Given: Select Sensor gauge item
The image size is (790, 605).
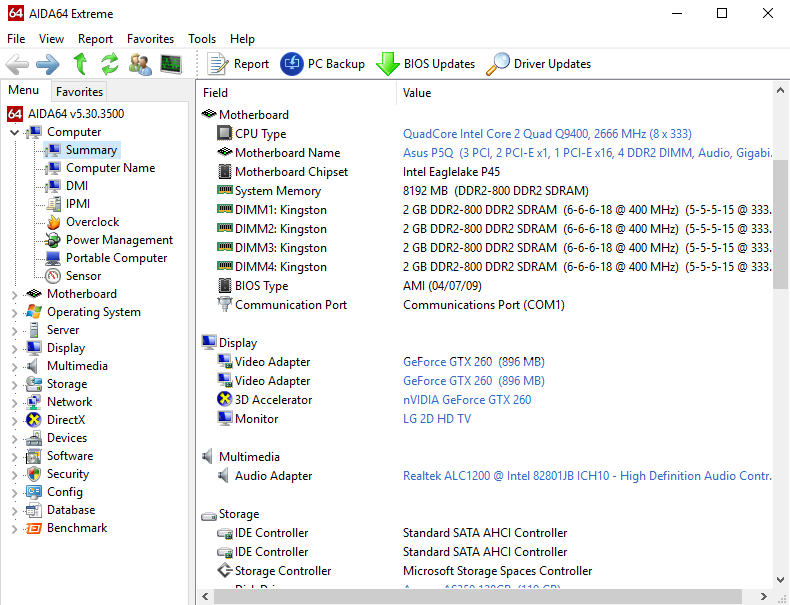Looking at the screenshot, I should (x=84, y=276).
